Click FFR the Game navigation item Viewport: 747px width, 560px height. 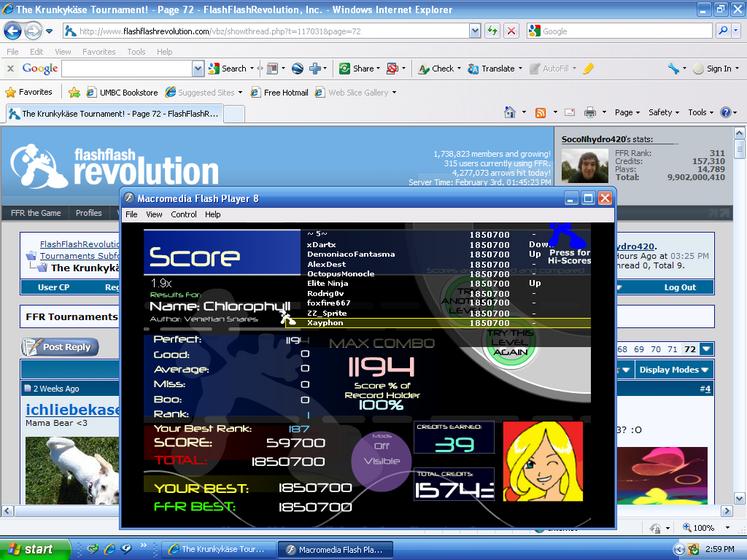tap(36, 213)
